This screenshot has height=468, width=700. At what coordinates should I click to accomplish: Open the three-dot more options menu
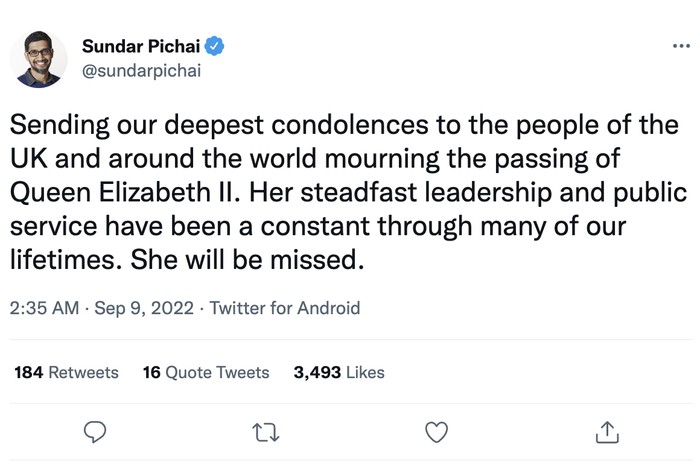(x=680, y=46)
